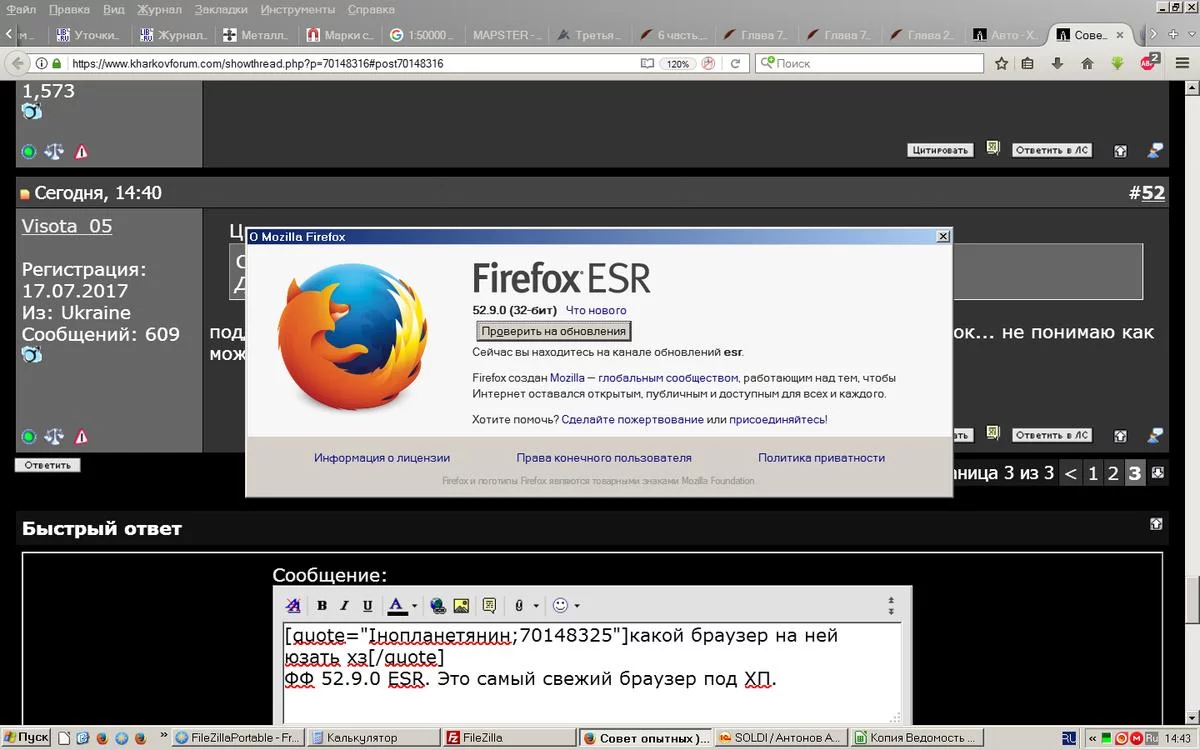Click the paperclip attachment icon
1200x750 pixels.
[519, 606]
